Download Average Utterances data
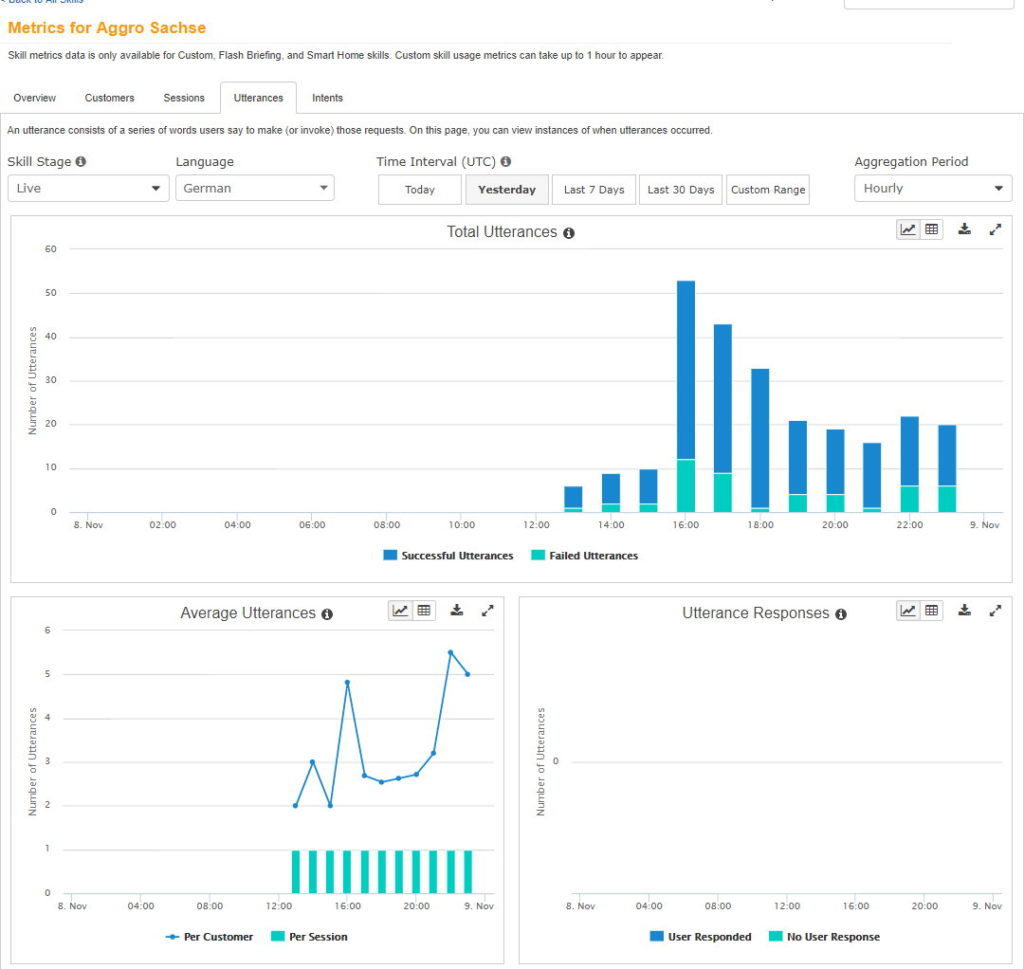 [x=456, y=611]
